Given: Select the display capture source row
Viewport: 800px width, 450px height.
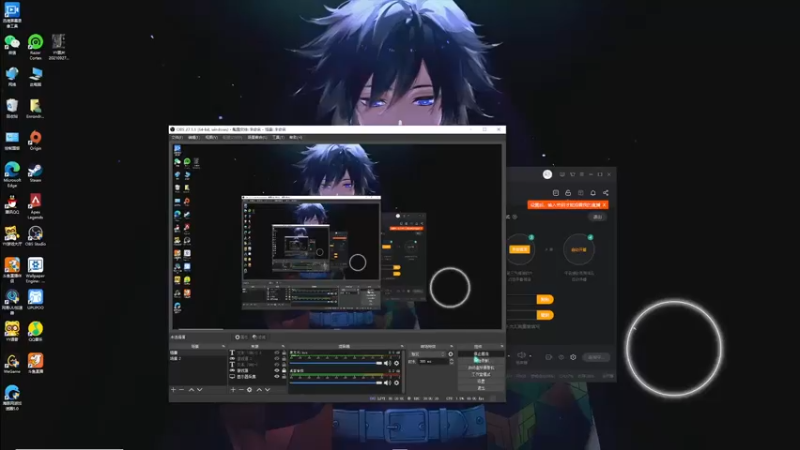Looking at the screenshot, I should 258,377.
